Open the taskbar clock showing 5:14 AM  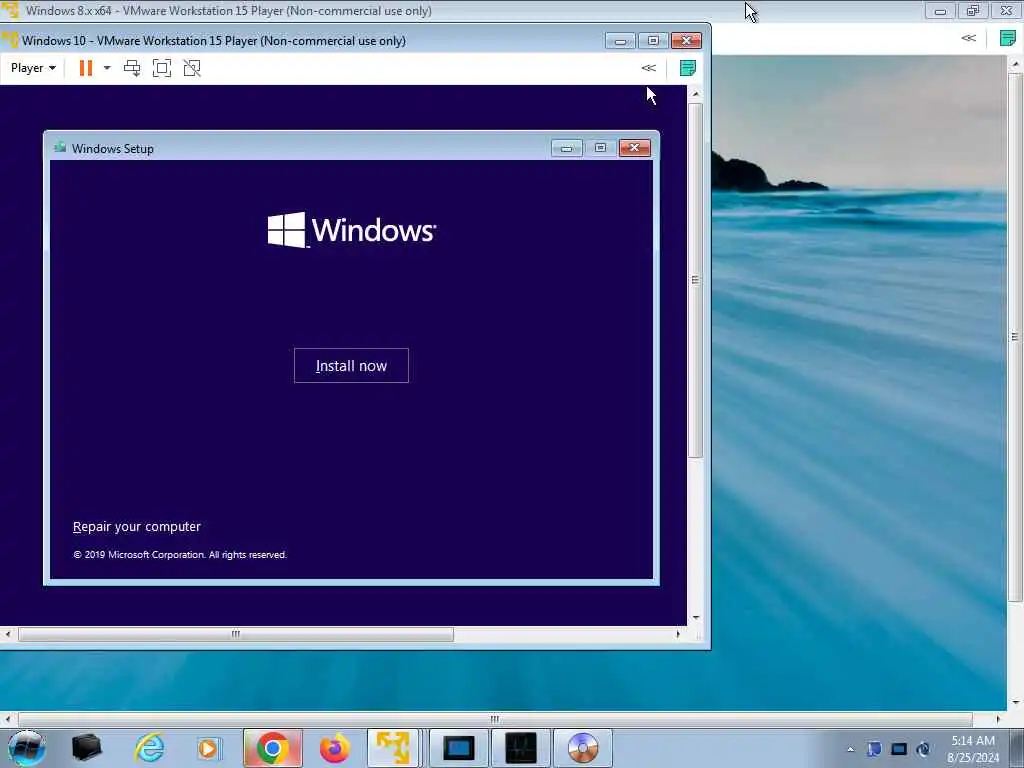pos(973,748)
